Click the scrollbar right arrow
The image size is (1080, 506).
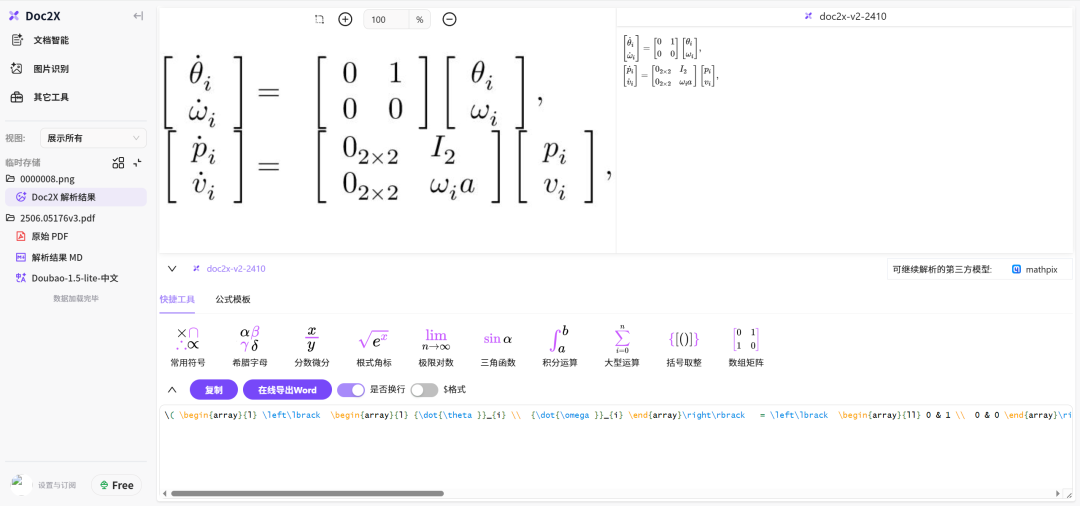[x=1059, y=493]
